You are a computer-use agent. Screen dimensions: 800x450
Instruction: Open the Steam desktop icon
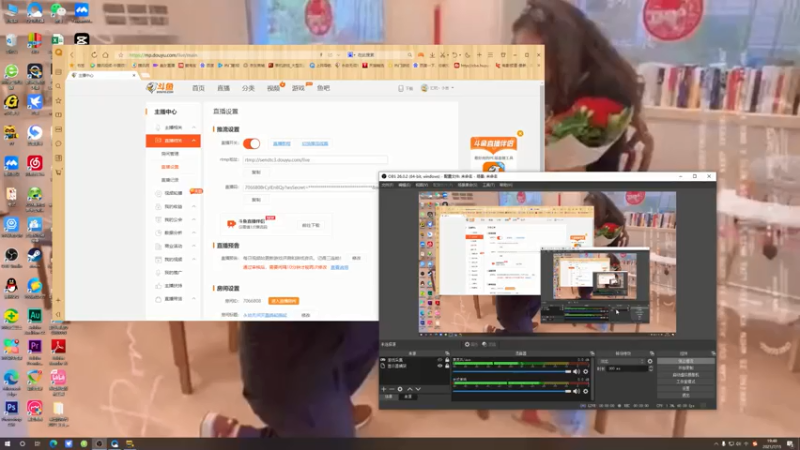(35, 255)
